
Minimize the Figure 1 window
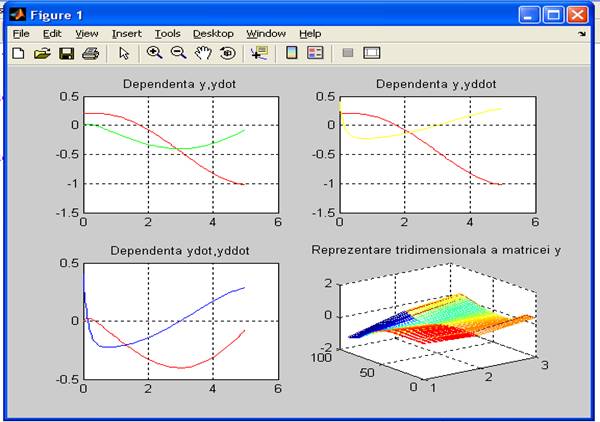click(x=529, y=15)
